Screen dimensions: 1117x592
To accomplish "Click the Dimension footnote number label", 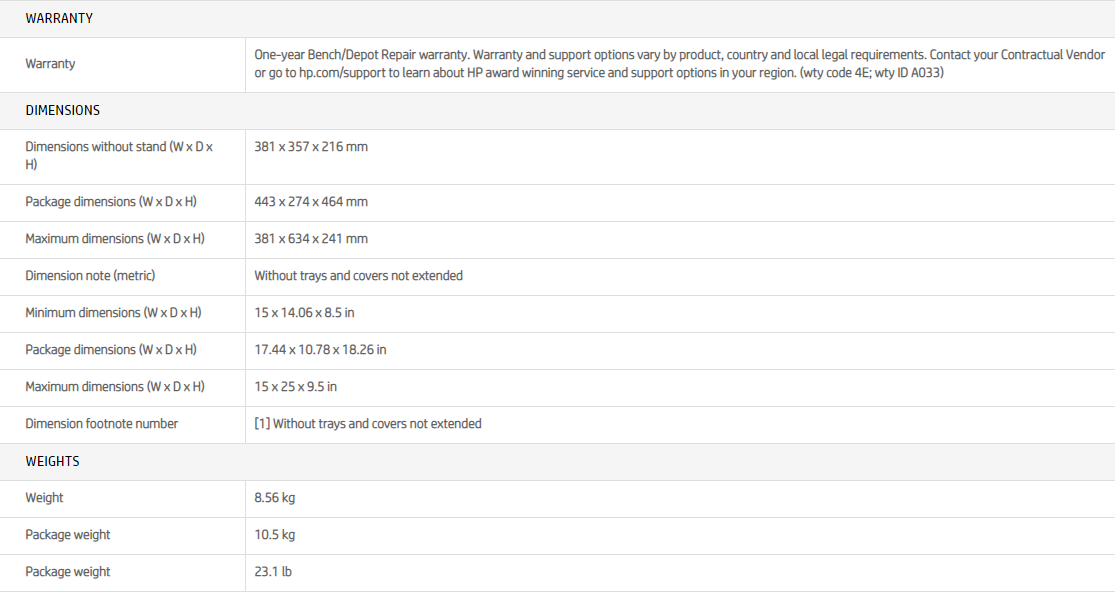I will click(101, 424).
